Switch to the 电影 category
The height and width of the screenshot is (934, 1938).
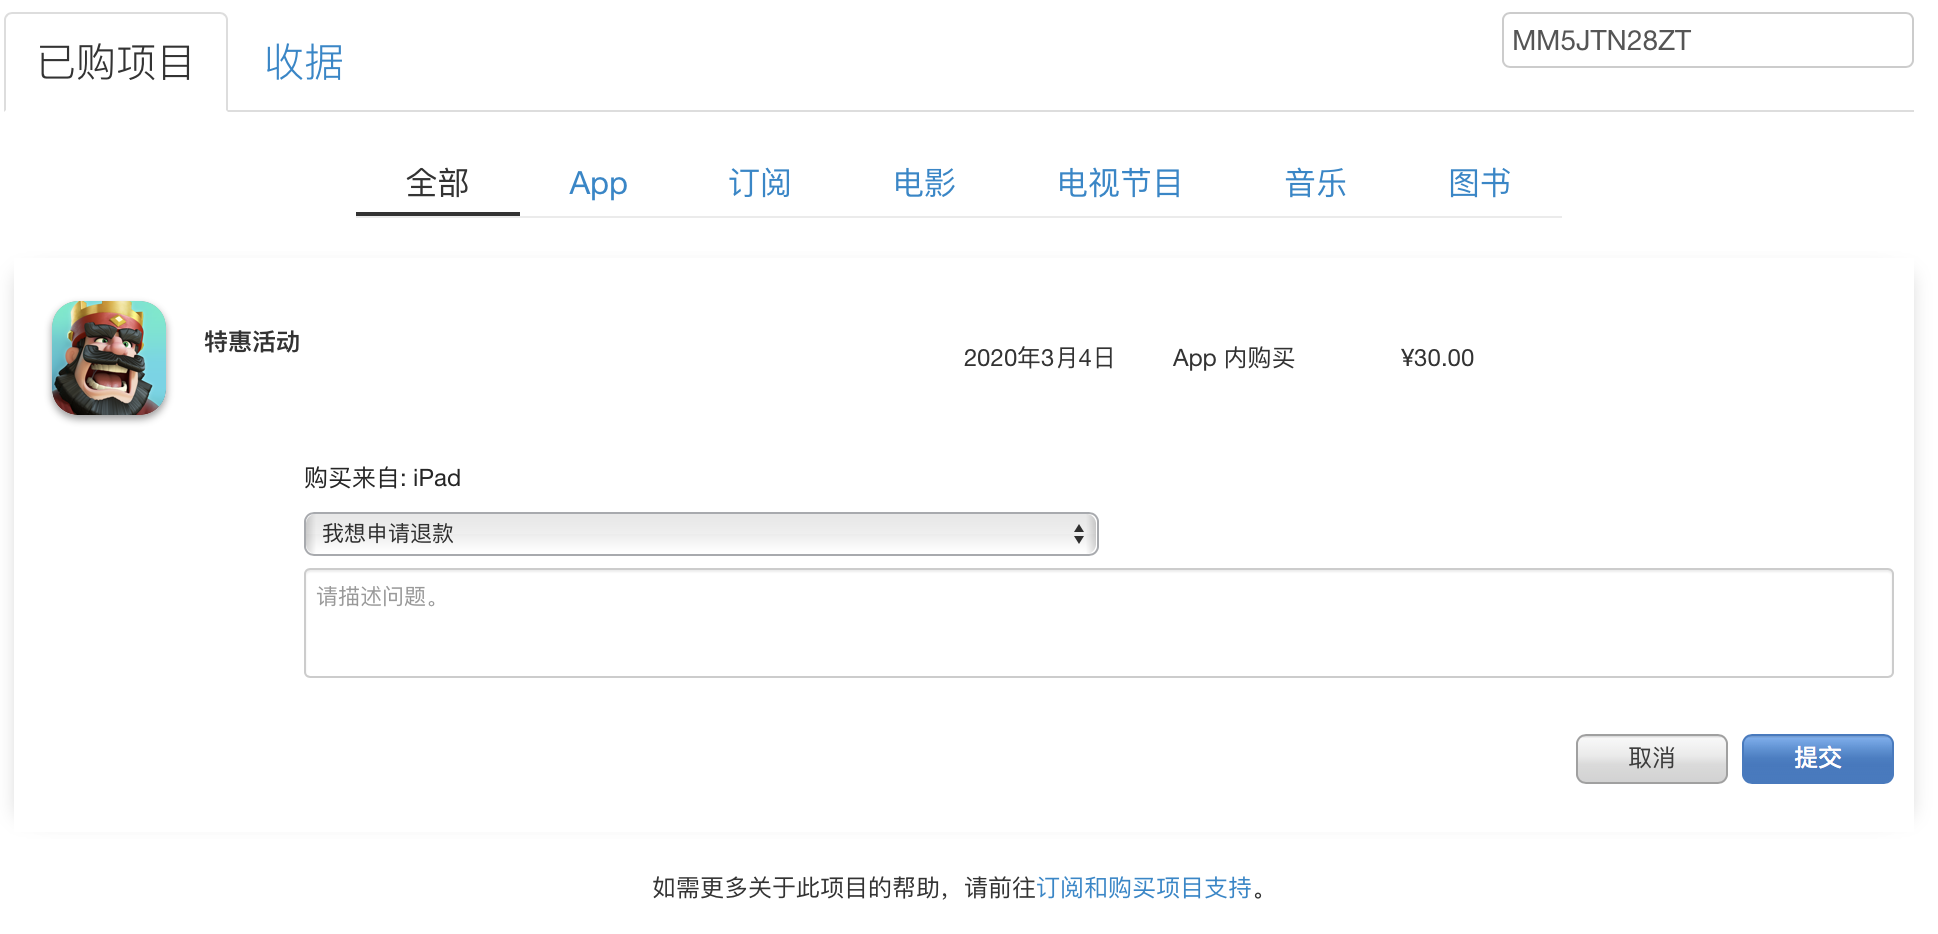tap(924, 184)
